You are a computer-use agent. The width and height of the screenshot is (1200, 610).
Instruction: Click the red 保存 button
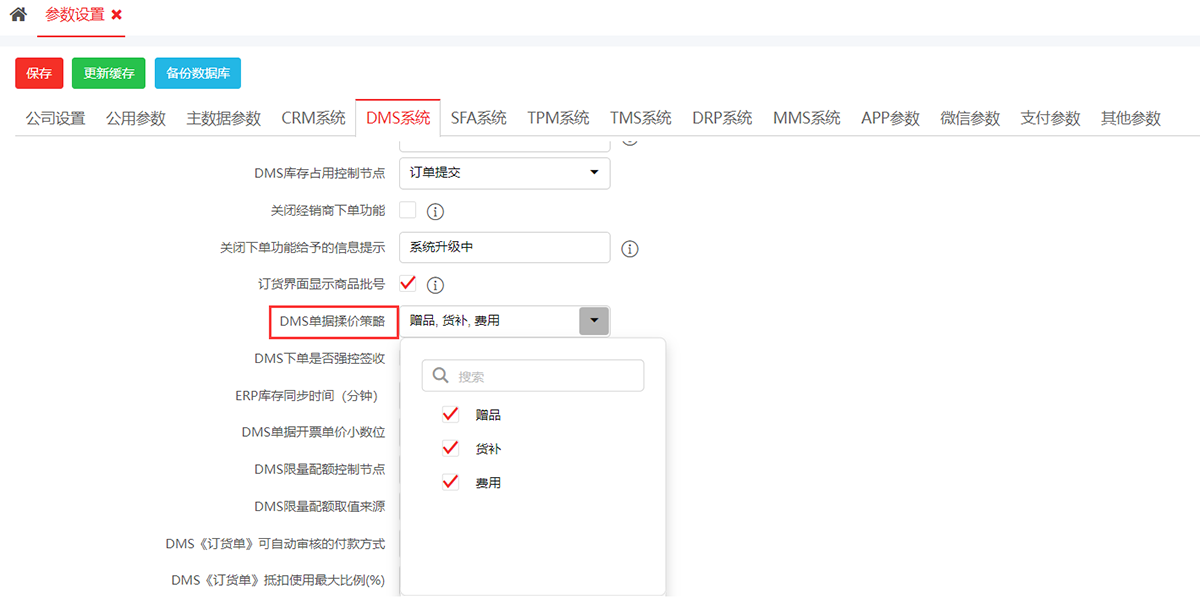click(x=39, y=73)
